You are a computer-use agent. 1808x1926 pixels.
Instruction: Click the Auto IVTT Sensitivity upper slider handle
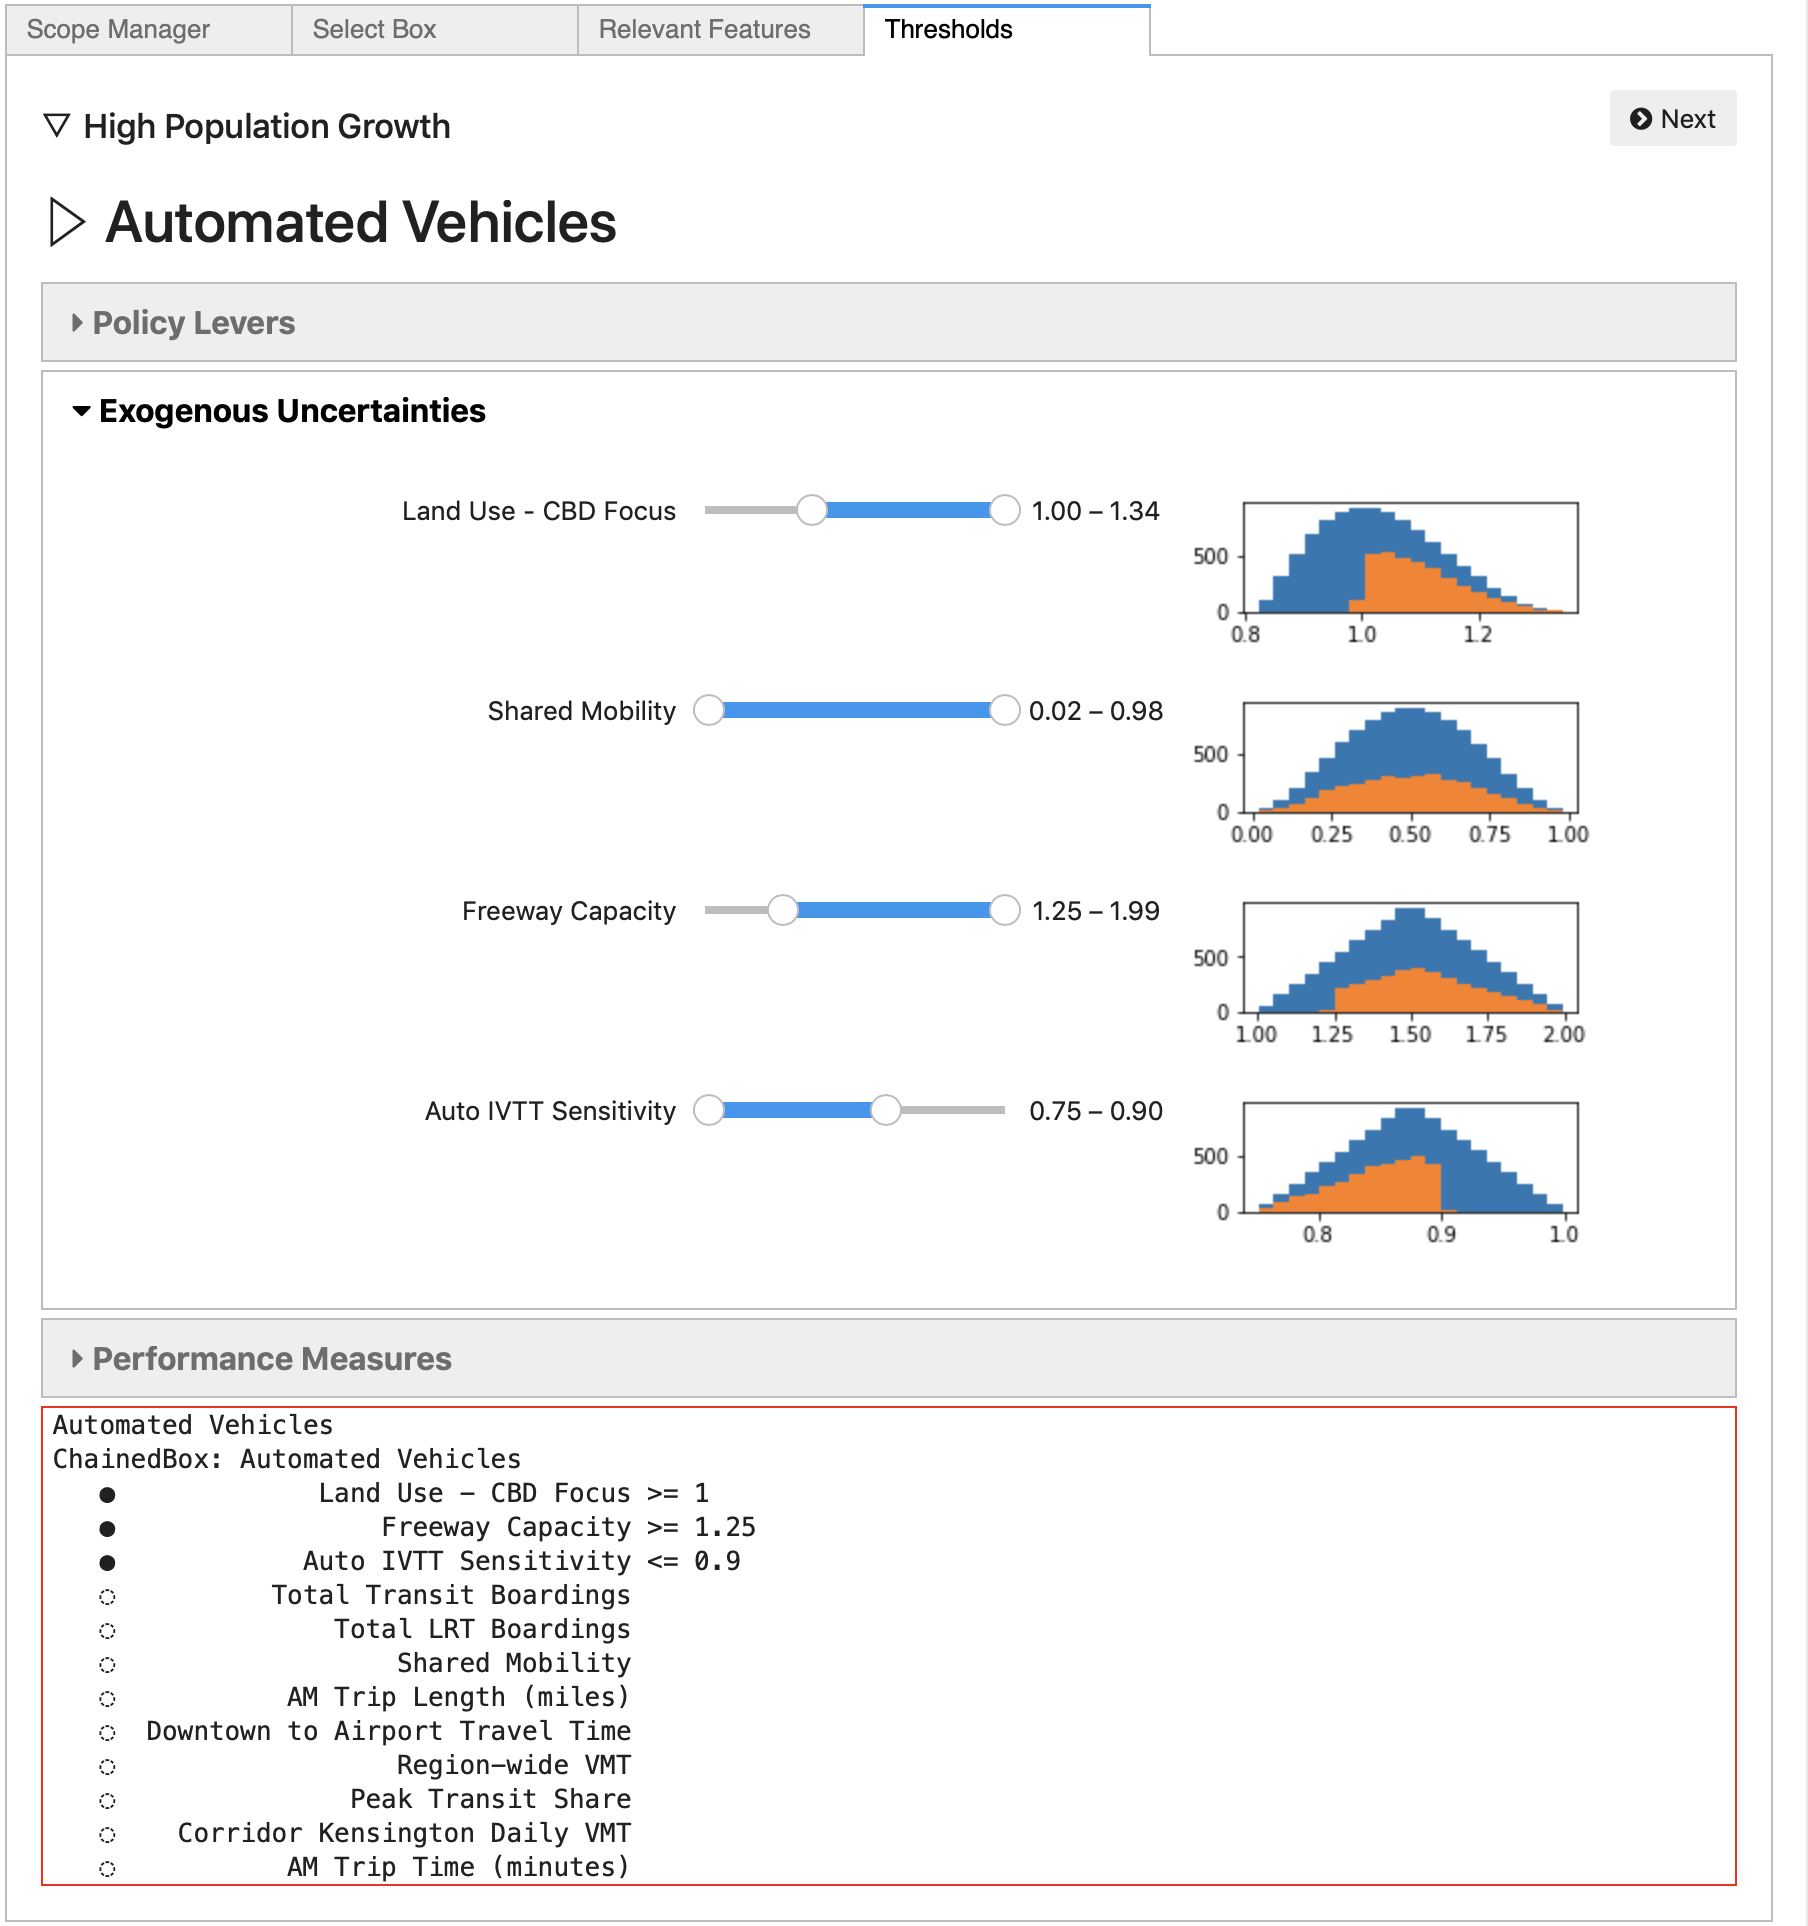pos(885,1111)
